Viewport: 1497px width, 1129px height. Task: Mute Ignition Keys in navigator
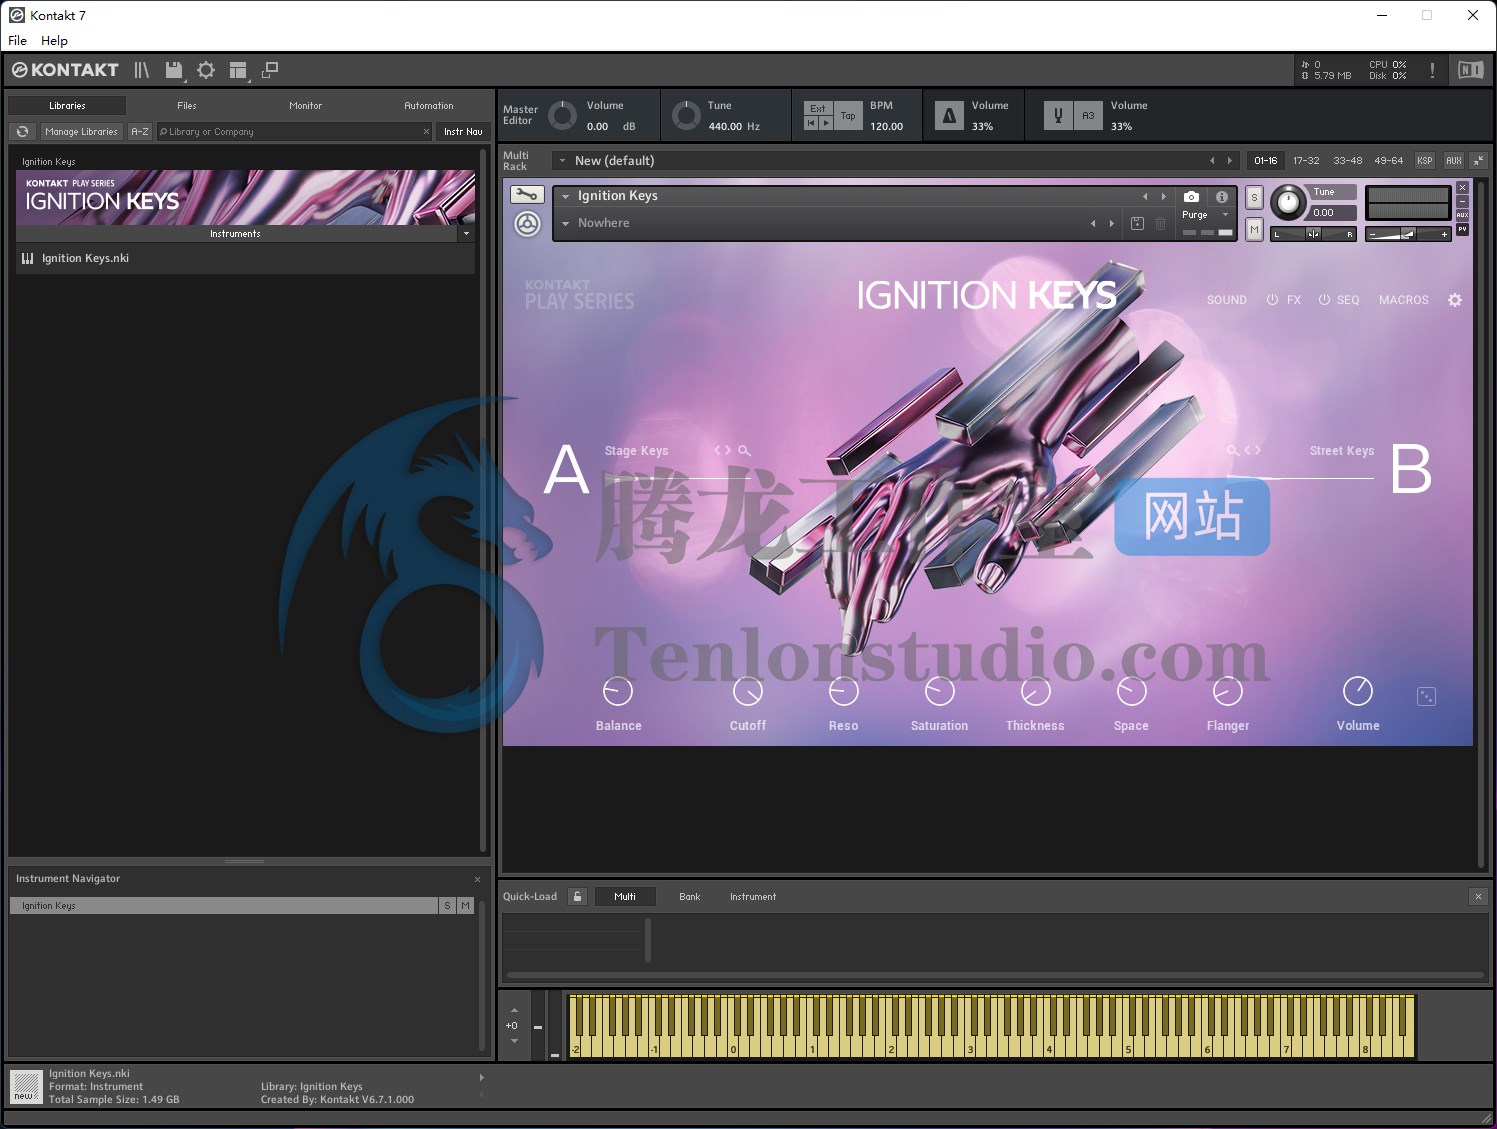[465, 905]
